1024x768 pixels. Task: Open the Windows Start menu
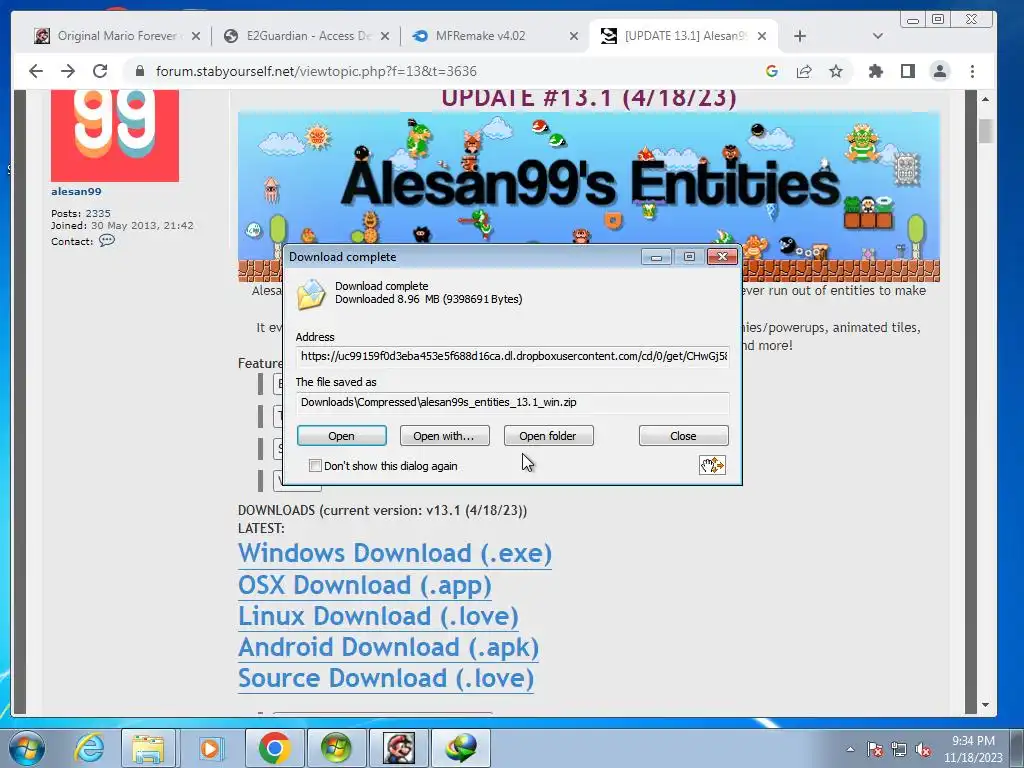pos(27,748)
